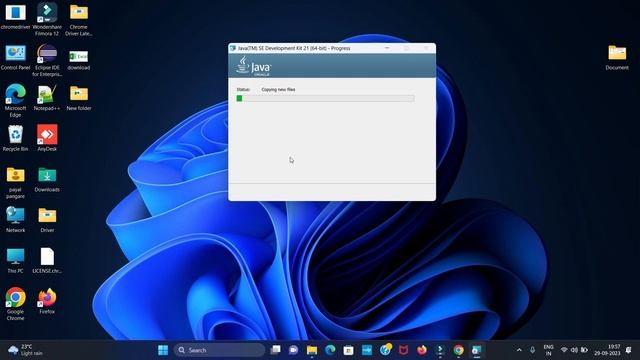The image size is (640, 360).
Task: Open the Recycle Bin
Action: (16, 139)
